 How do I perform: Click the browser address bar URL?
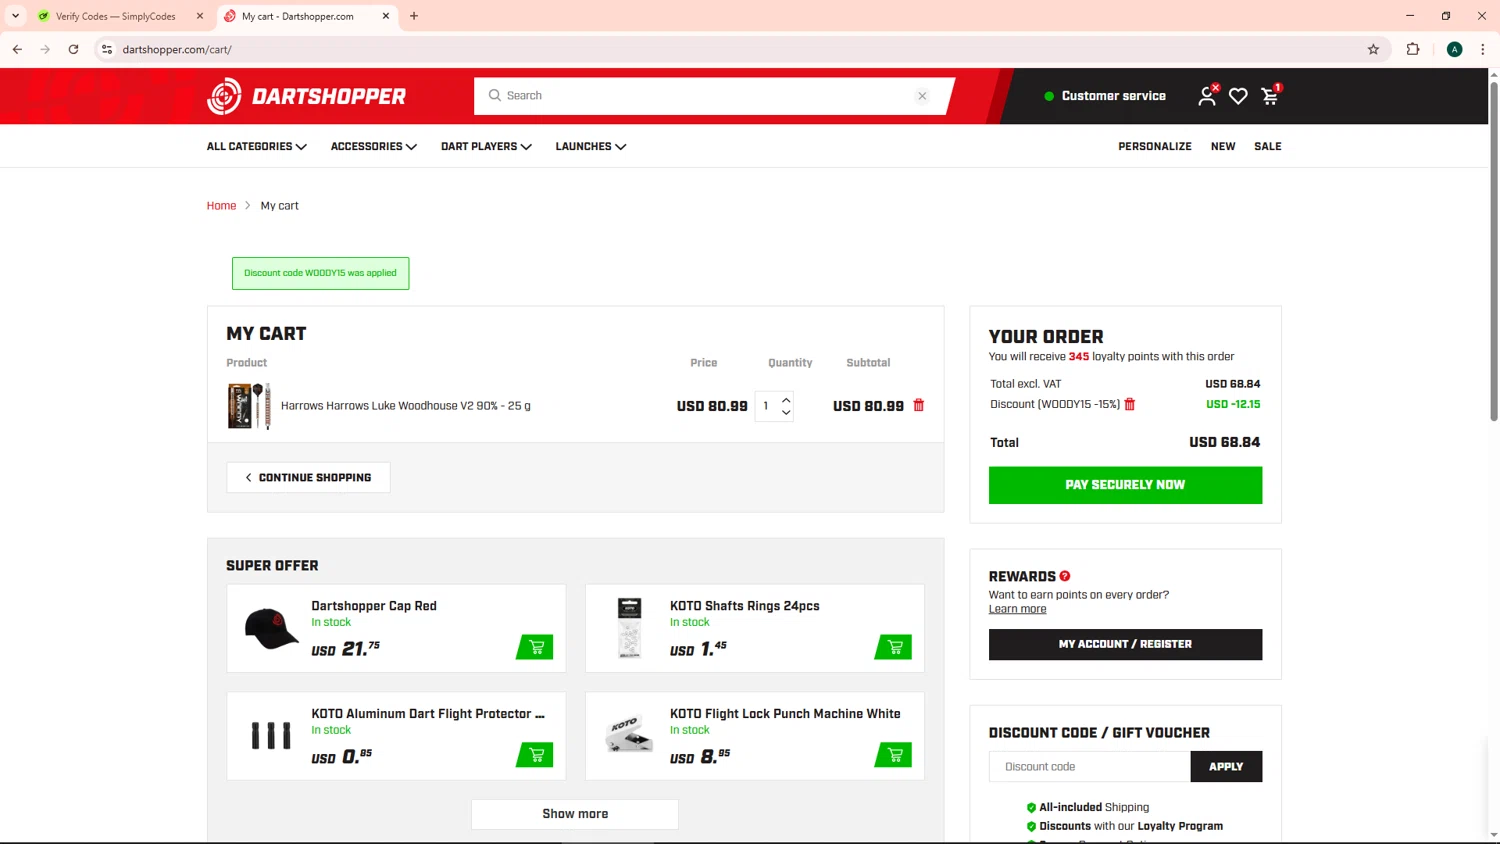(x=177, y=49)
